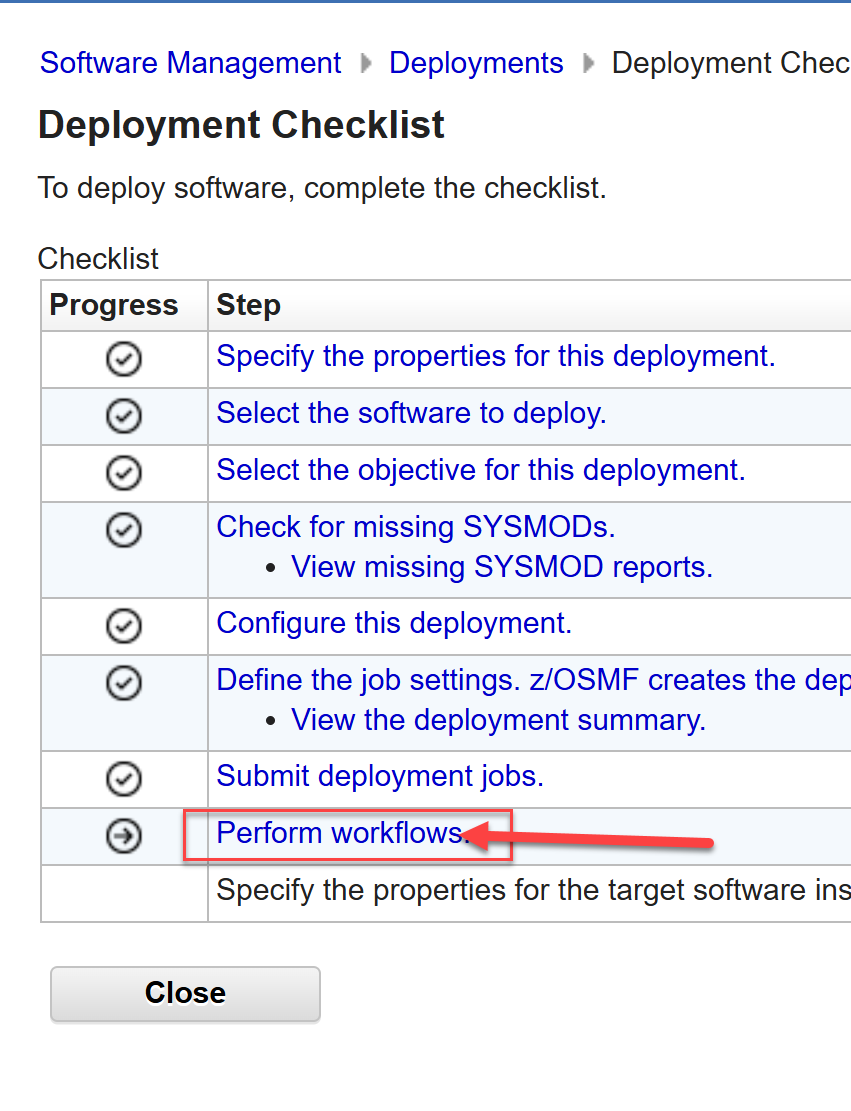Click the arrow icon beside 'Perform workflows'
Image resolution: width=851 pixels, height=1111 pixels.
tap(123, 836)
